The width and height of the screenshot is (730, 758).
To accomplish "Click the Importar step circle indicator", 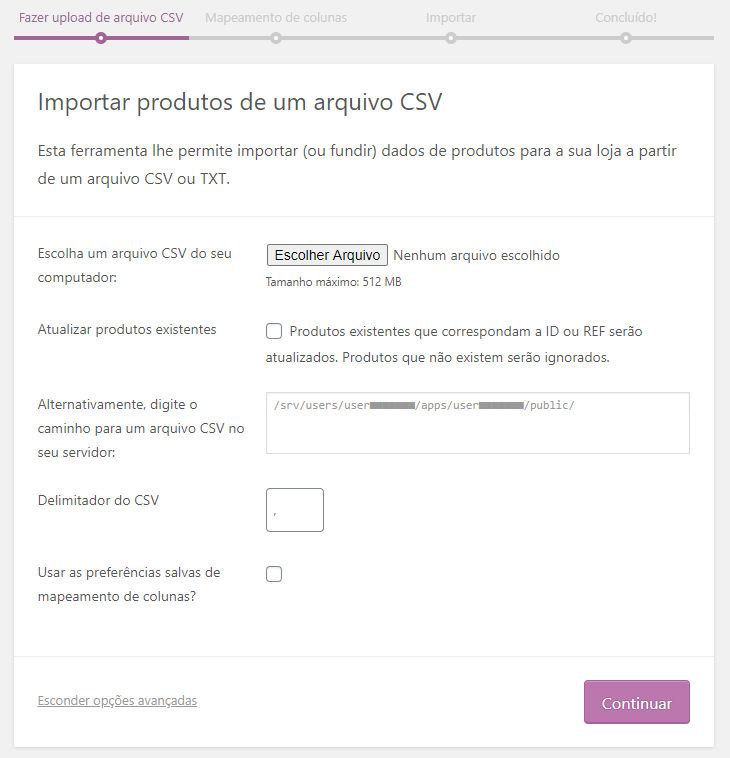I will click(x=451, y=38).
